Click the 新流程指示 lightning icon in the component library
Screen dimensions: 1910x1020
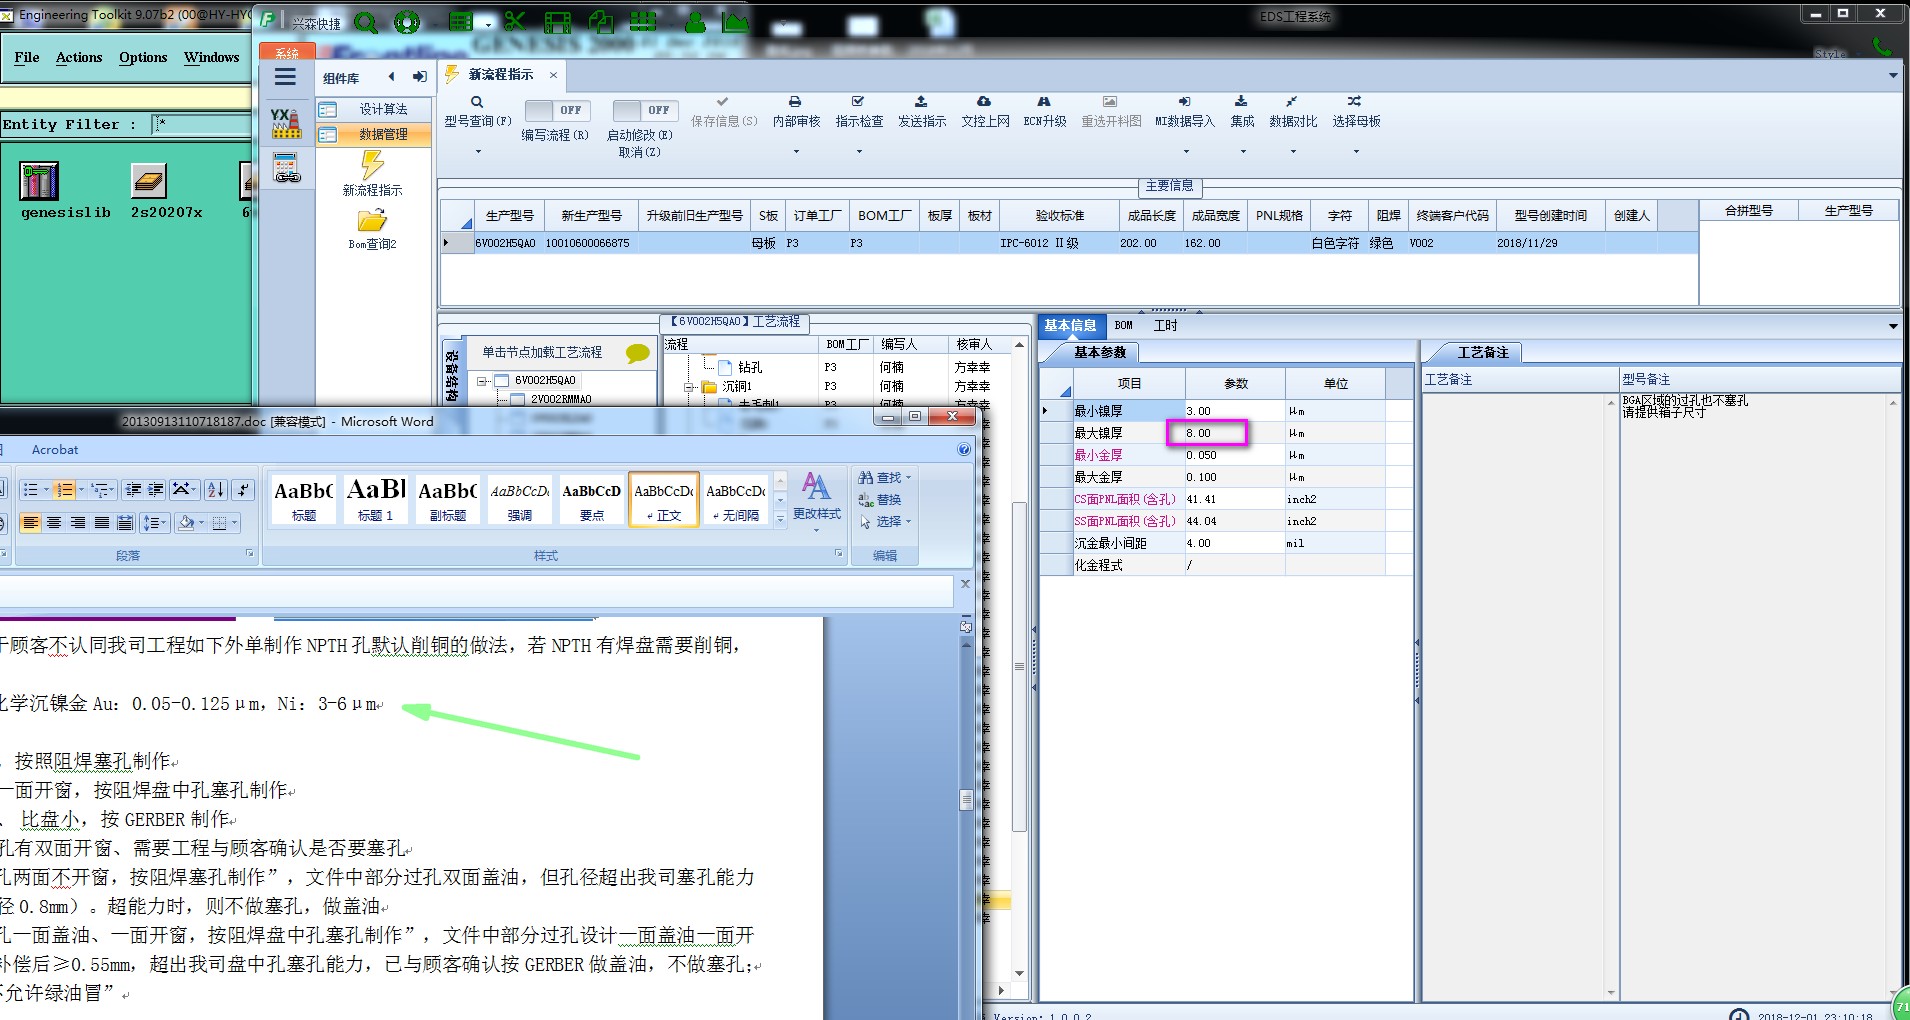[372, 164]
